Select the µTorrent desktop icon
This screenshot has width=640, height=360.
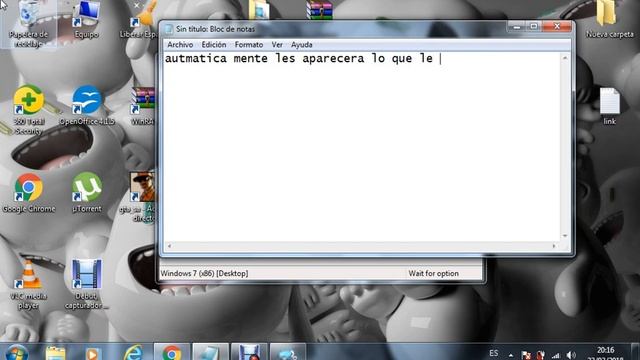pos(87,192)
